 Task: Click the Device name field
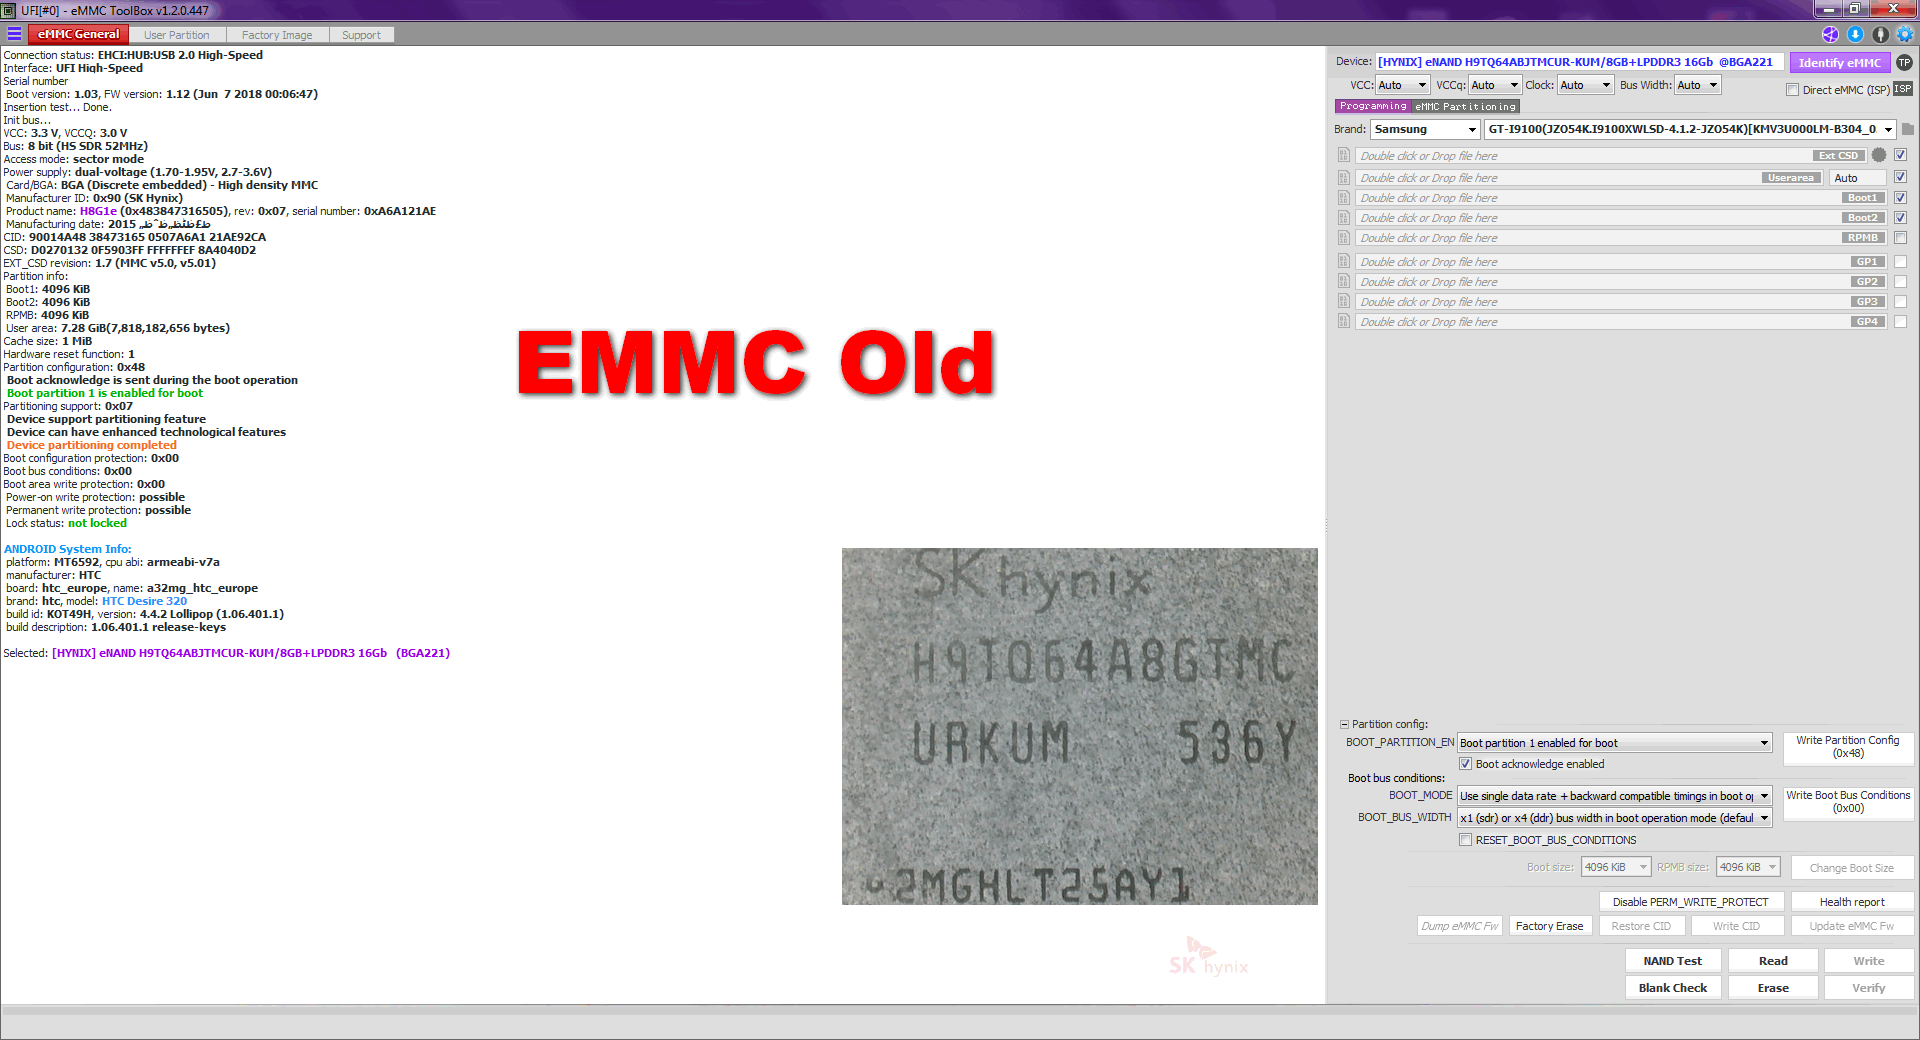click(x=1579, y=62)
